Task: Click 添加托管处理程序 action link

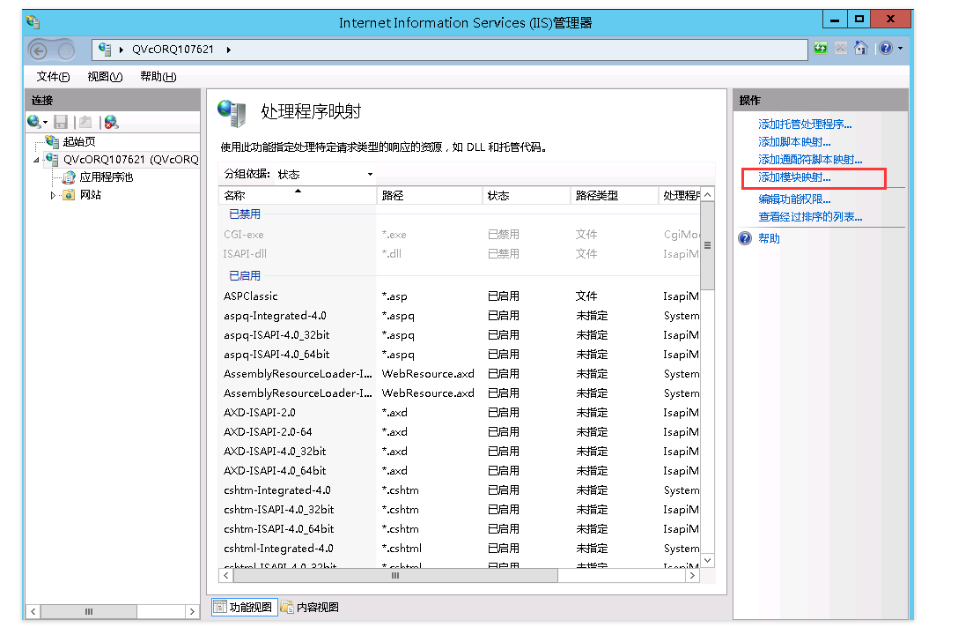Action: click(804, 124)
